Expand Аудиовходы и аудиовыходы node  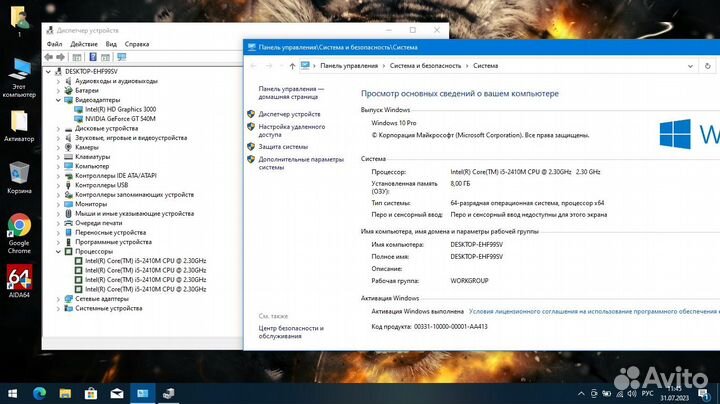[x=58, y=81]
